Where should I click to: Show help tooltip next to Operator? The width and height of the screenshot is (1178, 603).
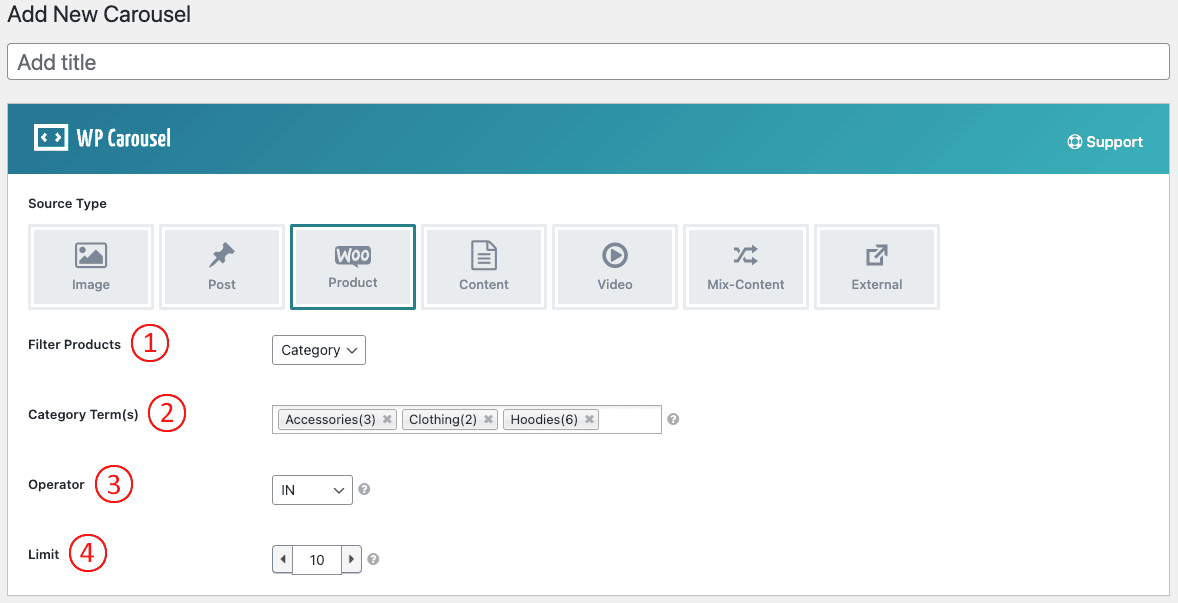coord(365,490)
